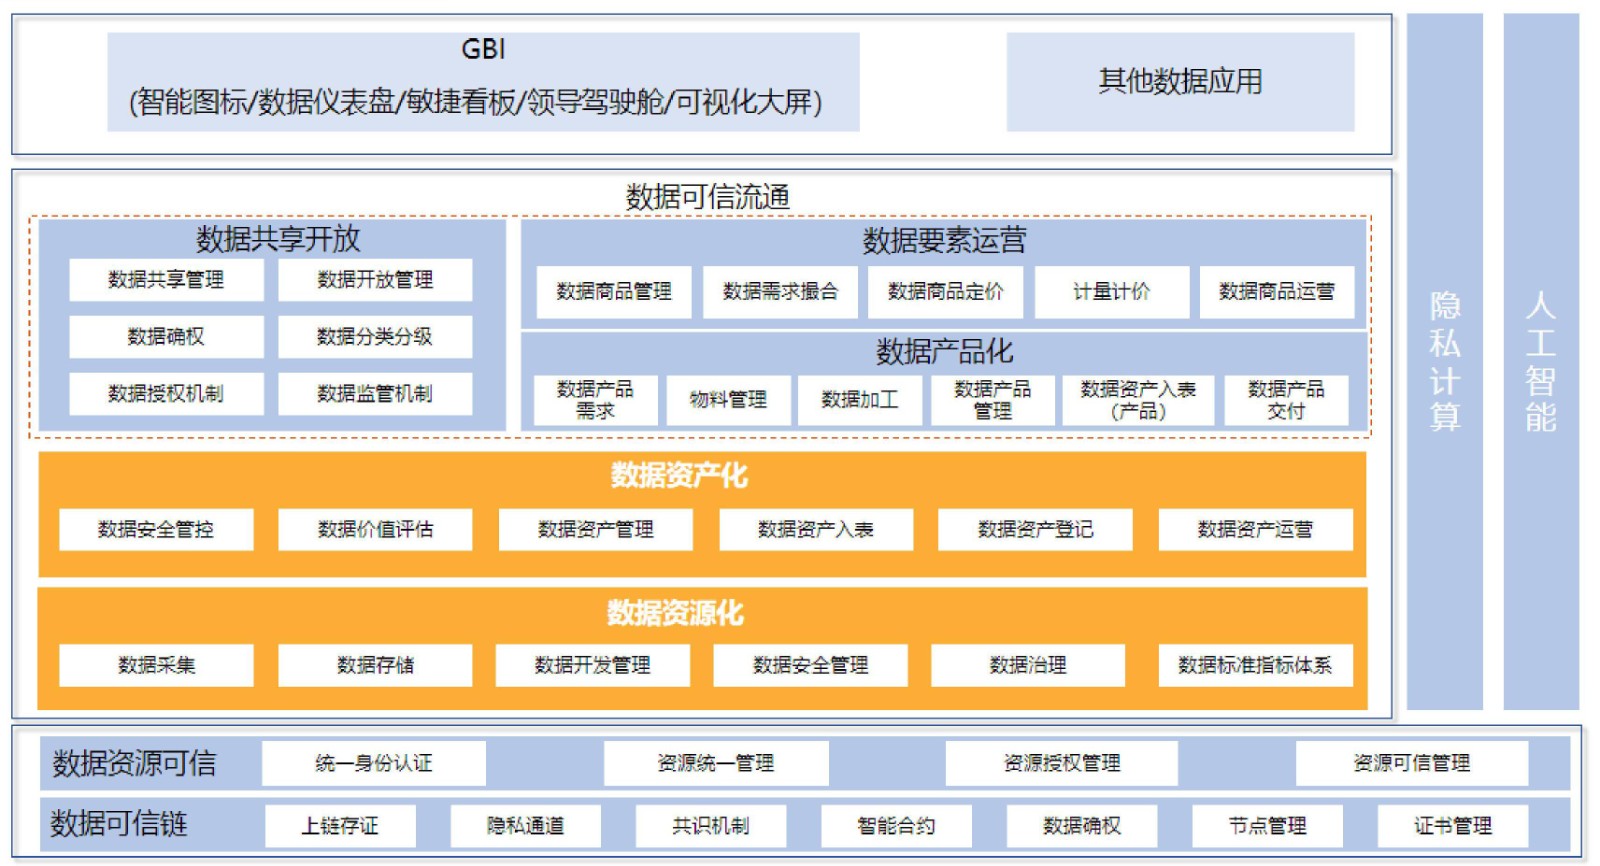Open the 数据产品管理 box

(993, 400)
